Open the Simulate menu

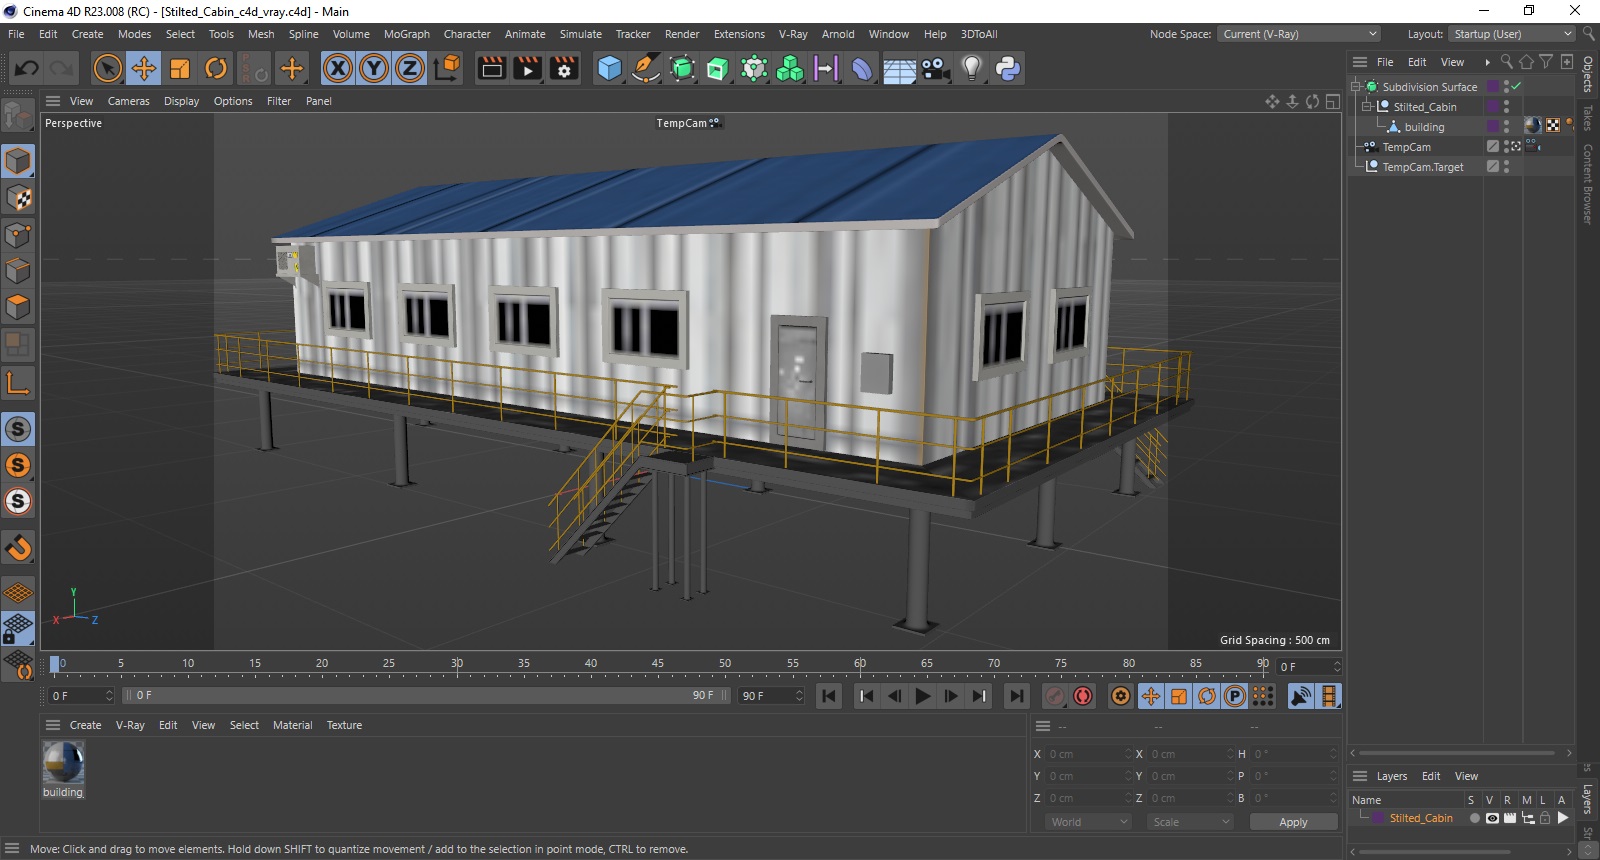(581, 34)
